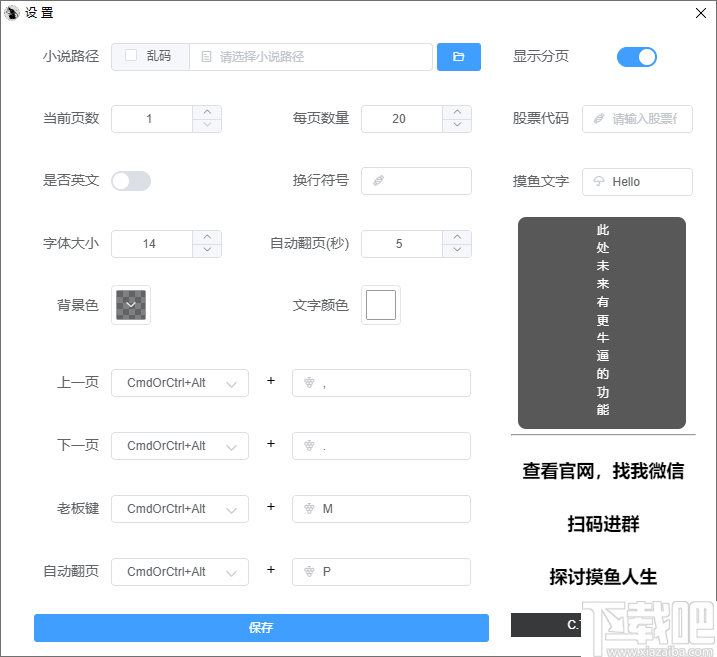Click the blue folder browse button

coord(459,57)
